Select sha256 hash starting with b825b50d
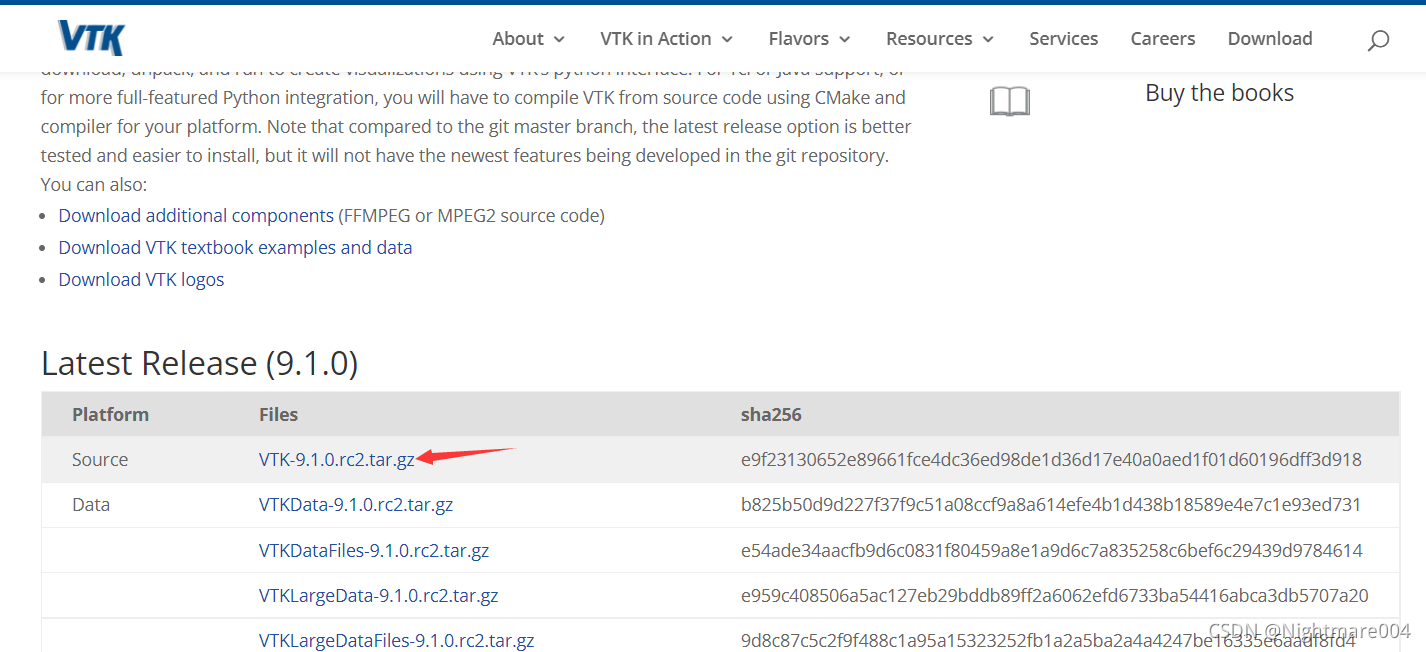The image size is (1426, 652). (1051, 505)
